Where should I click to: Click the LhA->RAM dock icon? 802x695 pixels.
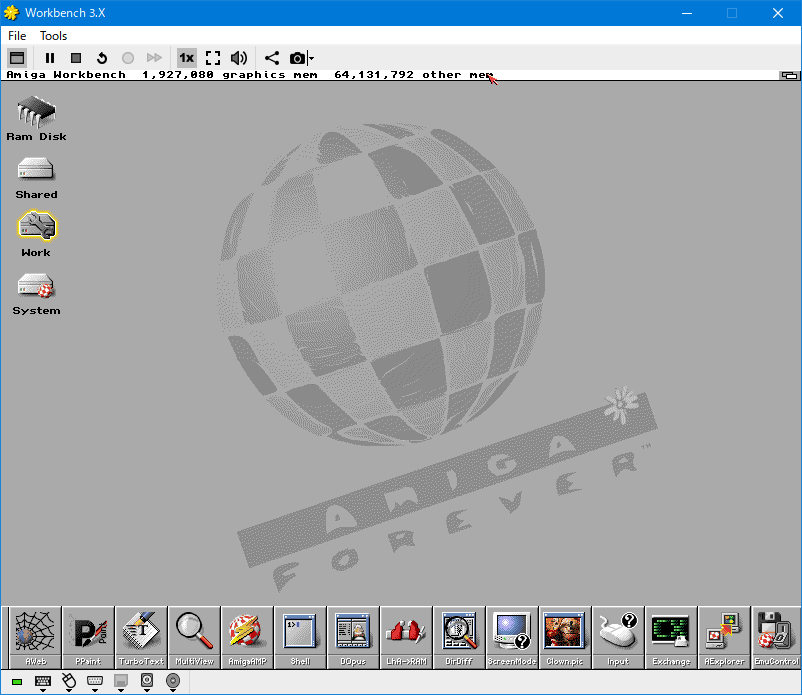(x=407, y=637)
